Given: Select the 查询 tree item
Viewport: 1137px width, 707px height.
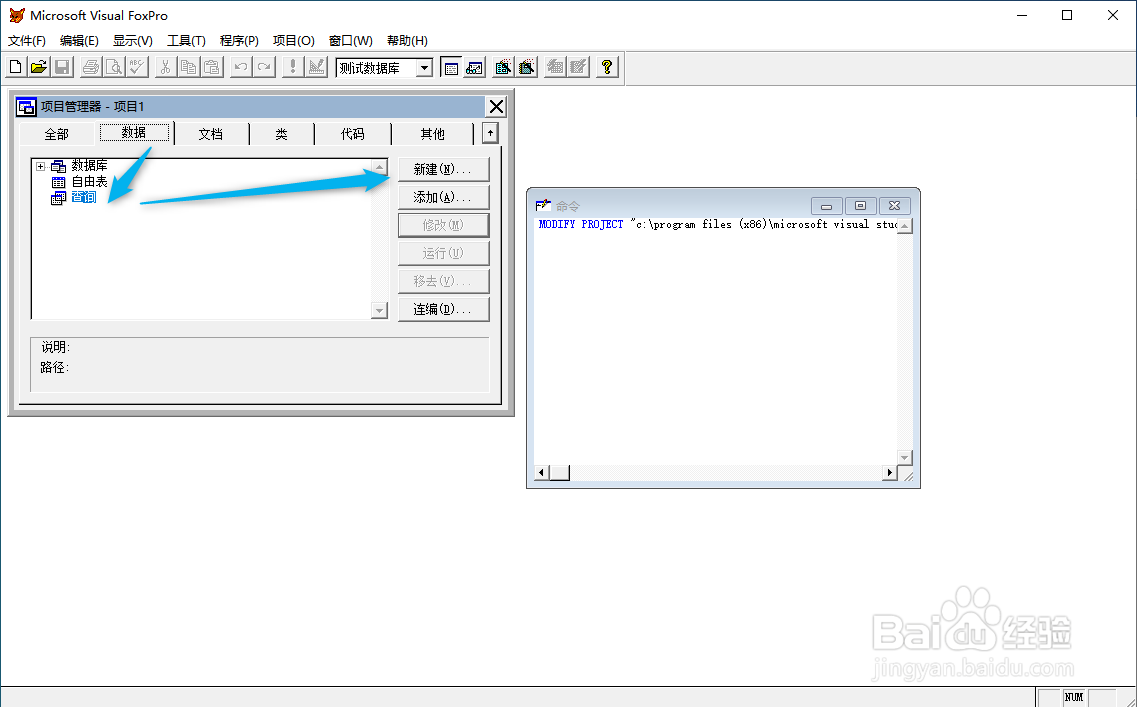Looking at the screenshot, I should pos(83,197).
